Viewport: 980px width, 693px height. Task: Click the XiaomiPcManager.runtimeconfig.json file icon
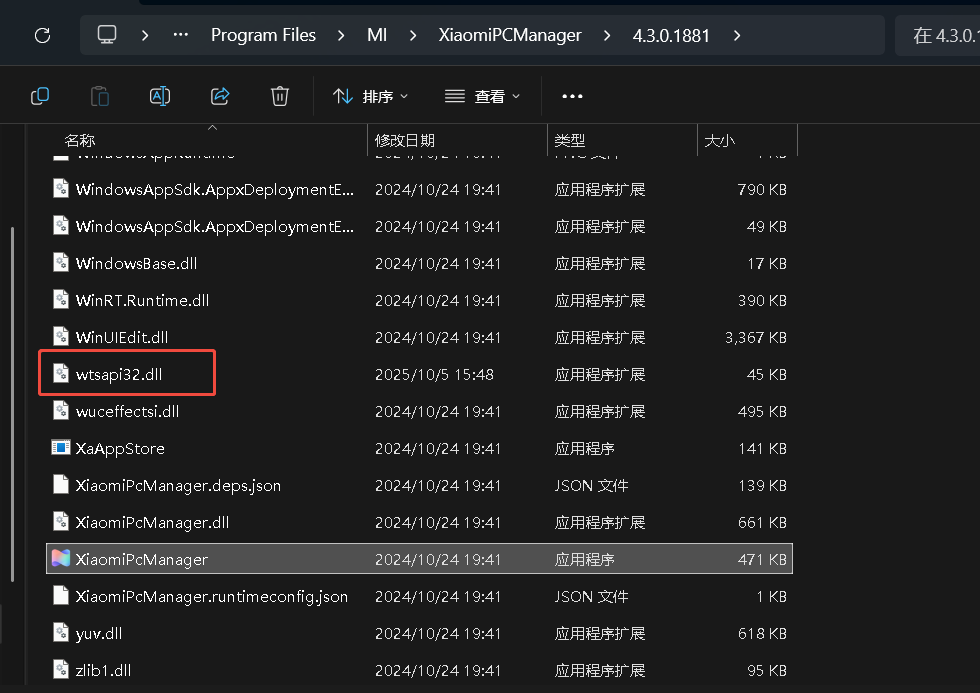[61, 596]
